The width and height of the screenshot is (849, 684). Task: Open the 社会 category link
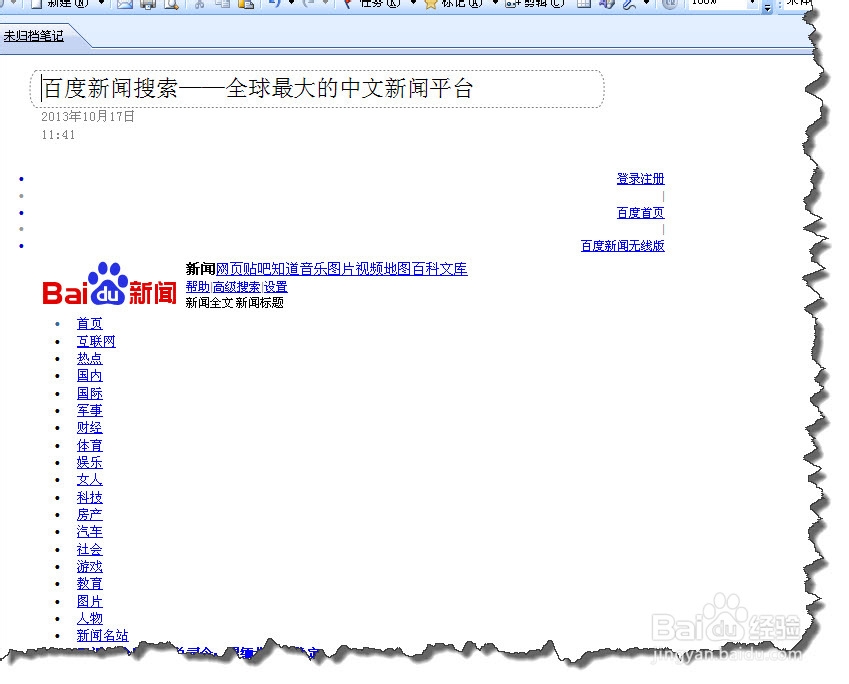point(89,549)
